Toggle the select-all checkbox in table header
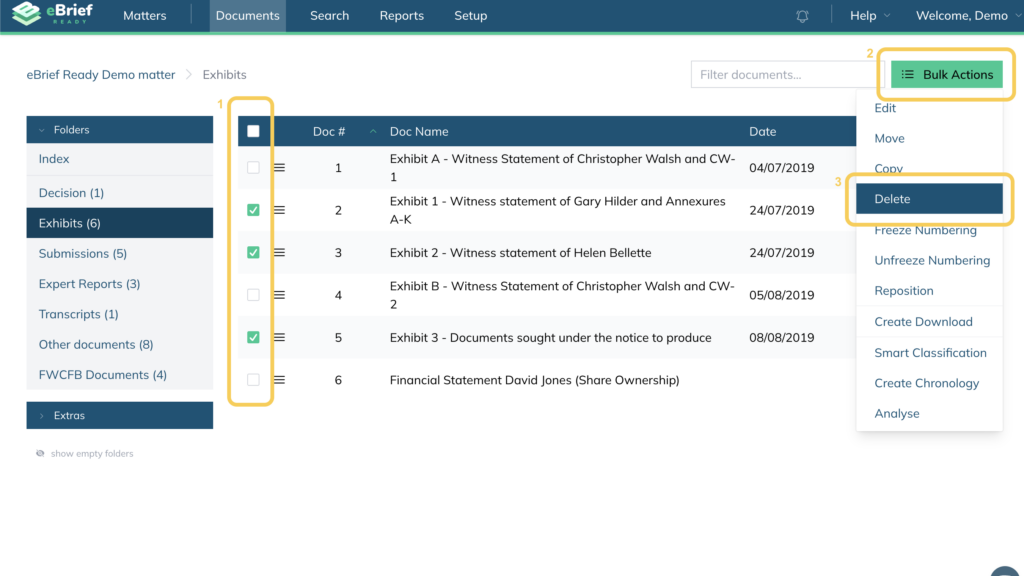Screen dimensions: 1024x576 coord(253,131)
